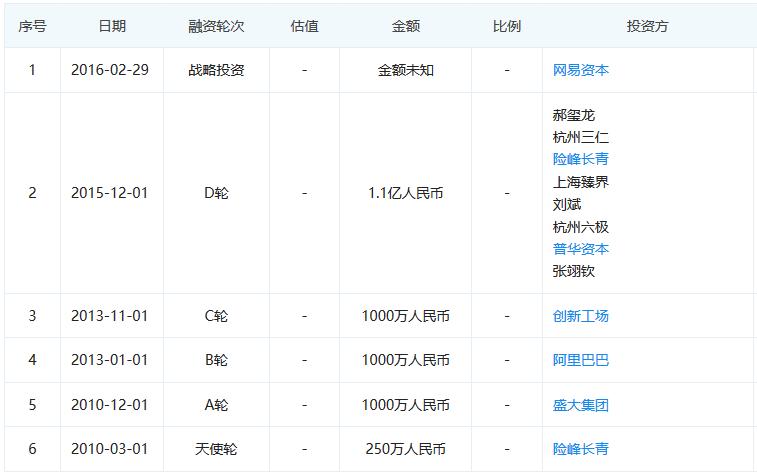The width and height of the screenshot is (757, 476).
Task: Open the 网易资本 investor link
Action: click(x=580, y=70)
